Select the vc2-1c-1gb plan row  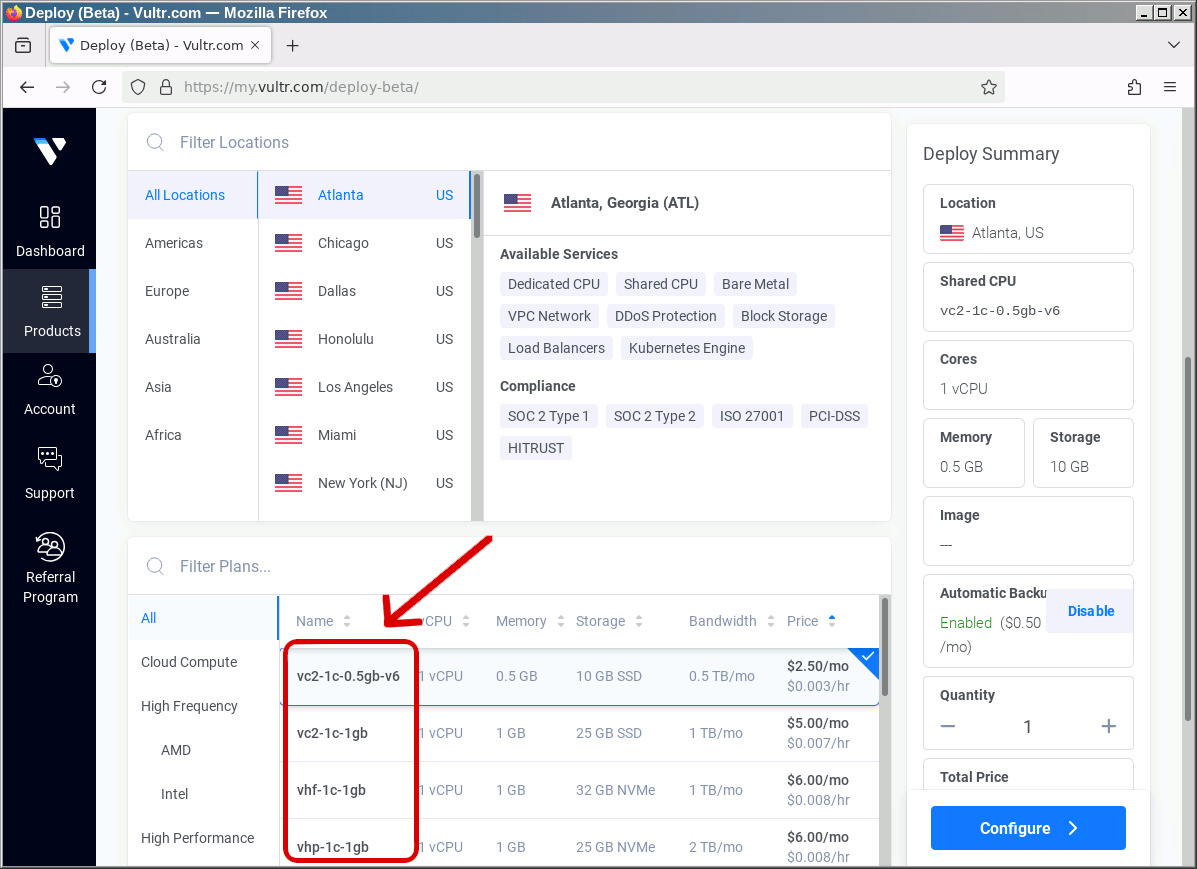coord(580,733)
